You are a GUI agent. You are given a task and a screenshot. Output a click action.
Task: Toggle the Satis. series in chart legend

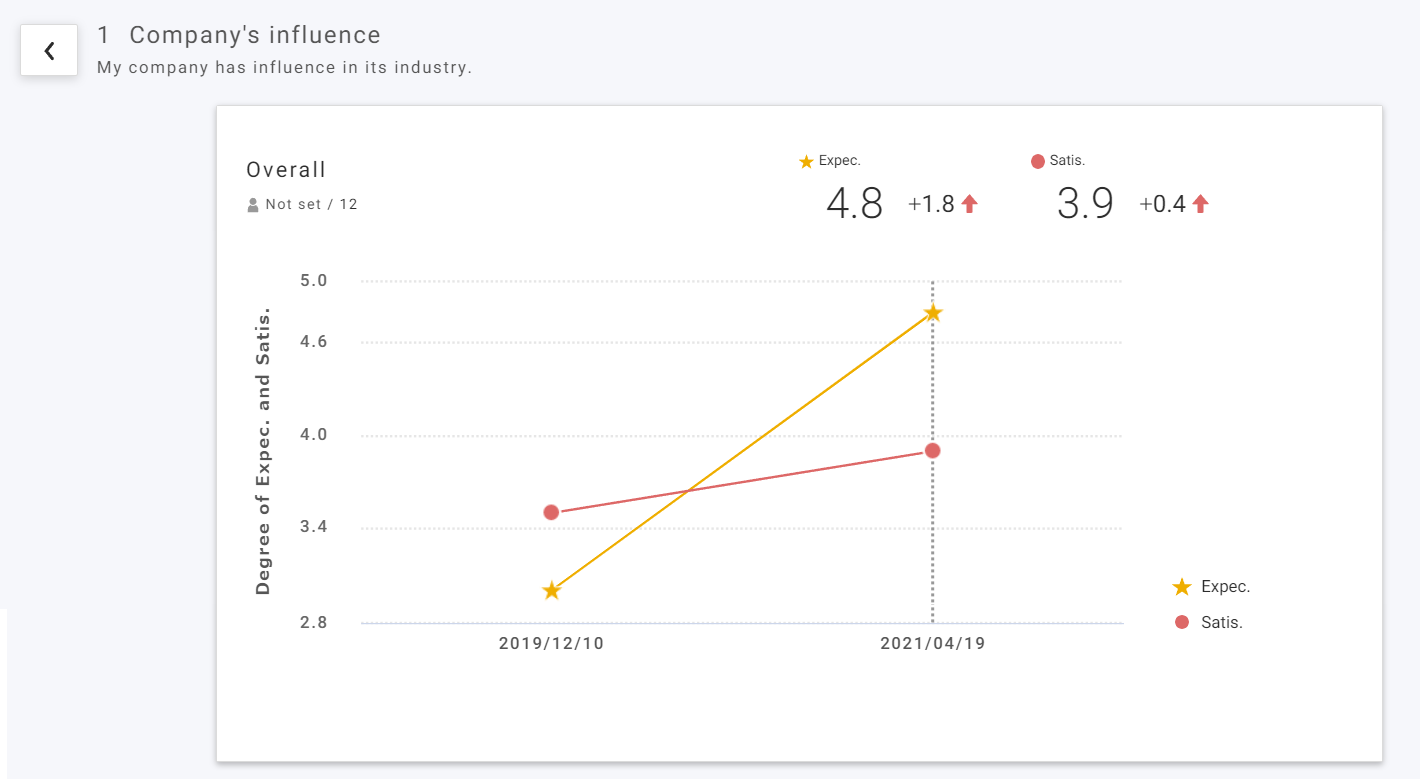pyautogui.click(x=1208, y=622)
